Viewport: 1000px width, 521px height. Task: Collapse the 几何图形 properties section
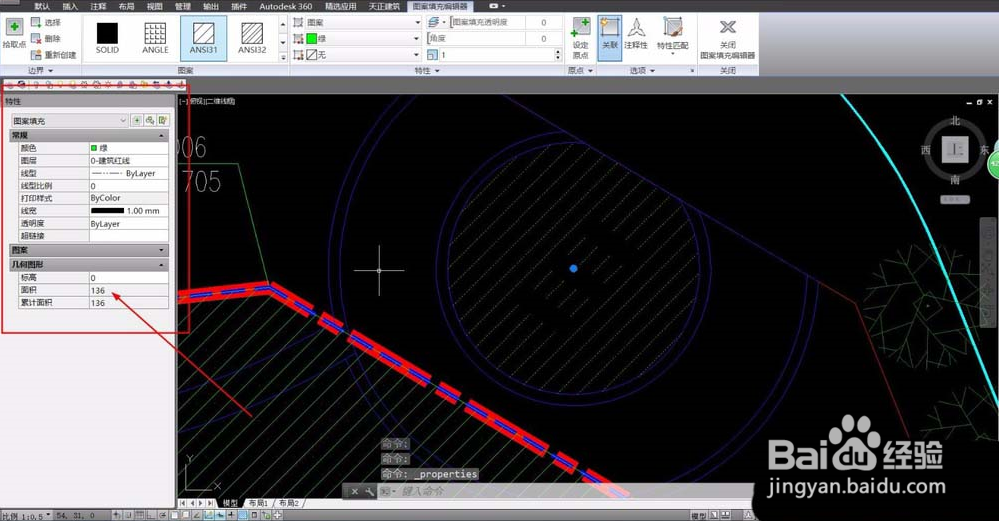[x=89, y=264]
